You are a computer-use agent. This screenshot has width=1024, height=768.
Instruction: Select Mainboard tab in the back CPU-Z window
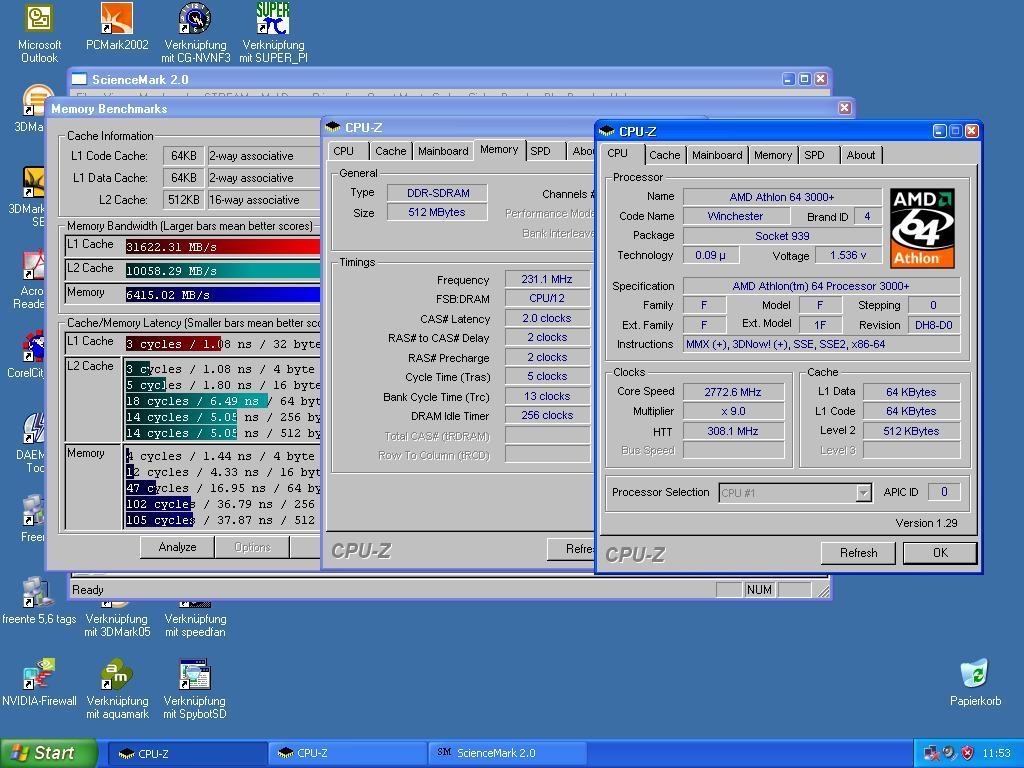pos(443,151)
